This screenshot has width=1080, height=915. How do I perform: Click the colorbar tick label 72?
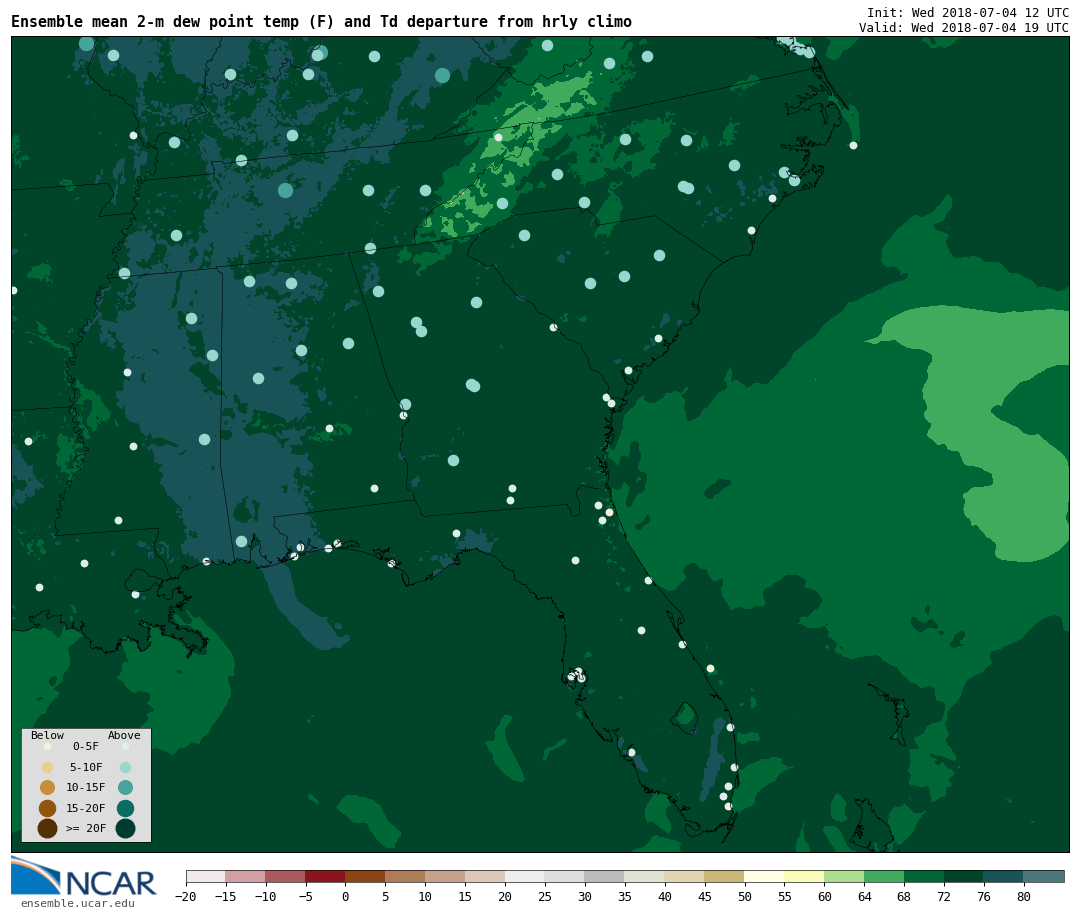[x=944, y=896]
